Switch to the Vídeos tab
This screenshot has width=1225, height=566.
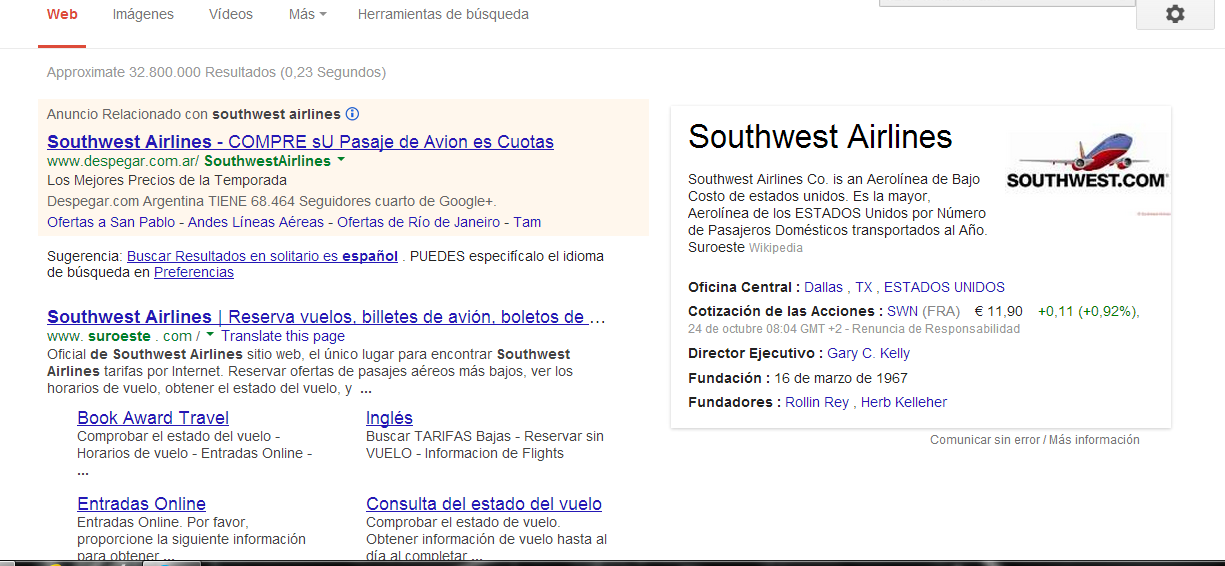(231, 14)
